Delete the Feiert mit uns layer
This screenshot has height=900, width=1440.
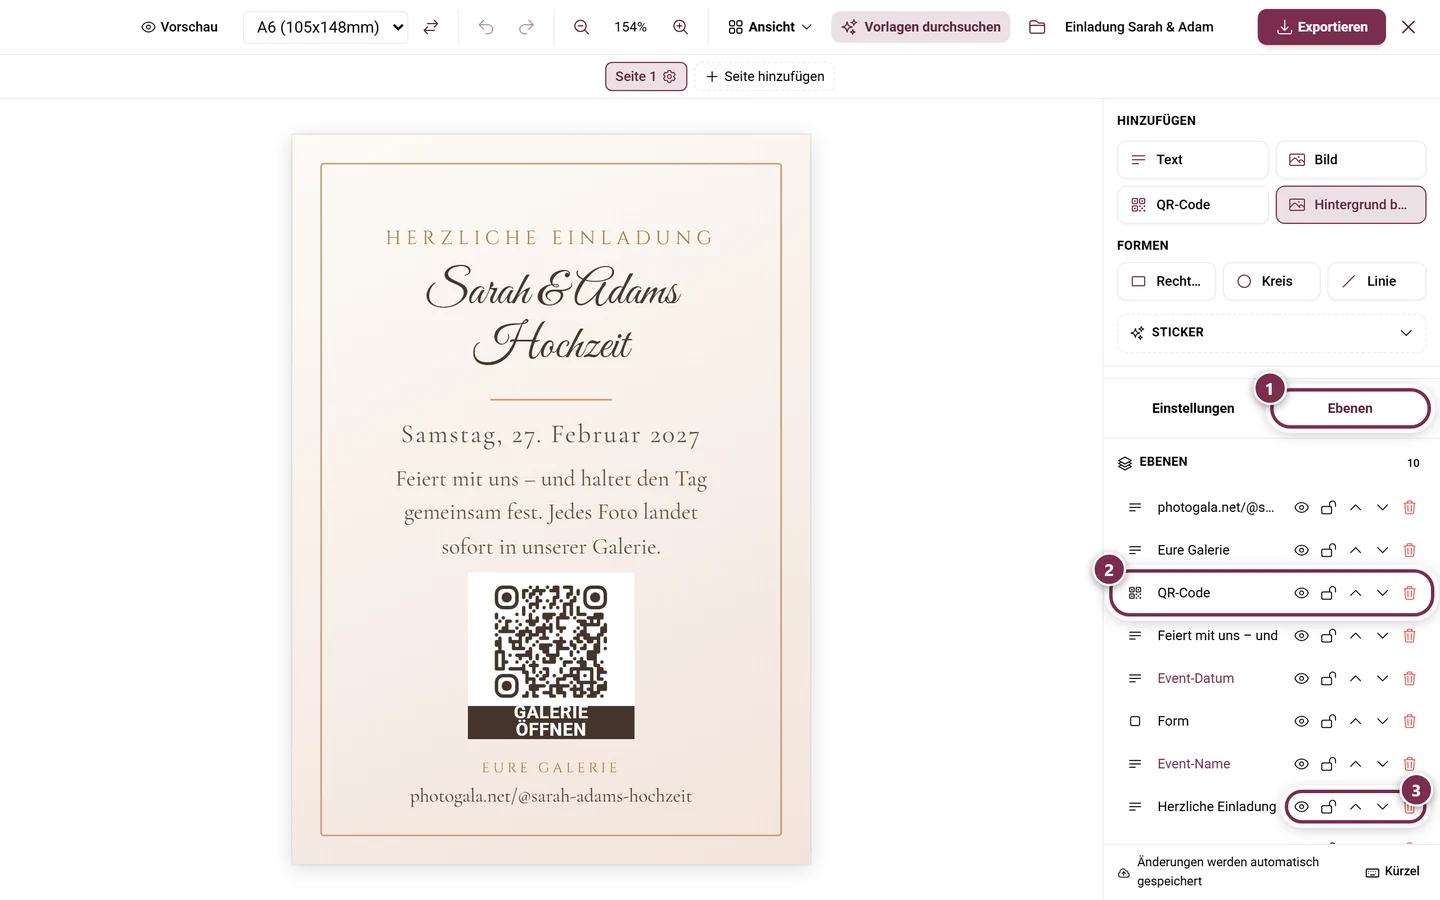tap(1409, 636)
